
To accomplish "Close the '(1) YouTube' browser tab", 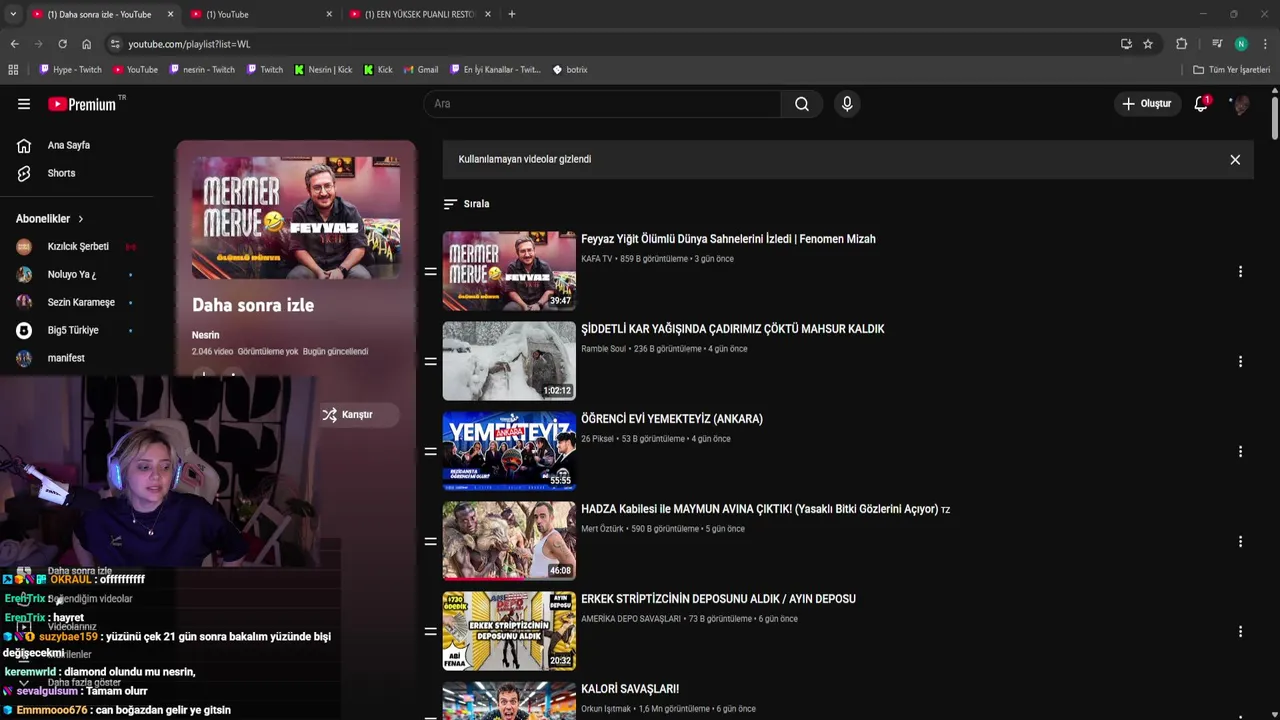I will [x=329, y=14].
